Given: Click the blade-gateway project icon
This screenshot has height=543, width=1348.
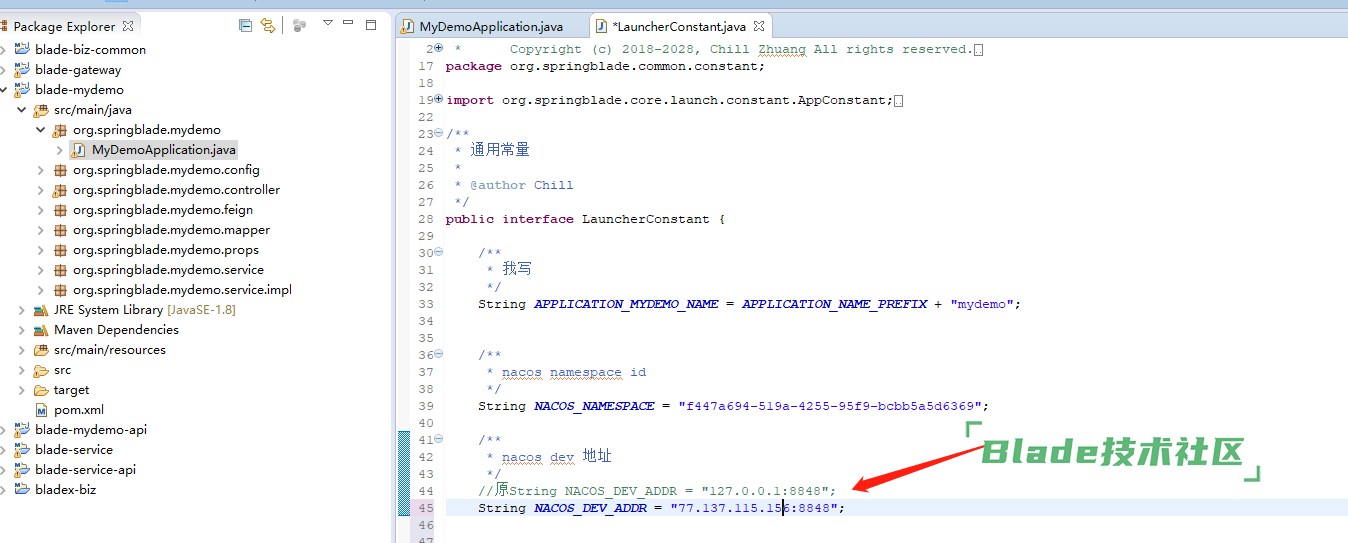Looking at the screenshot, I should [x=22, y=69].
